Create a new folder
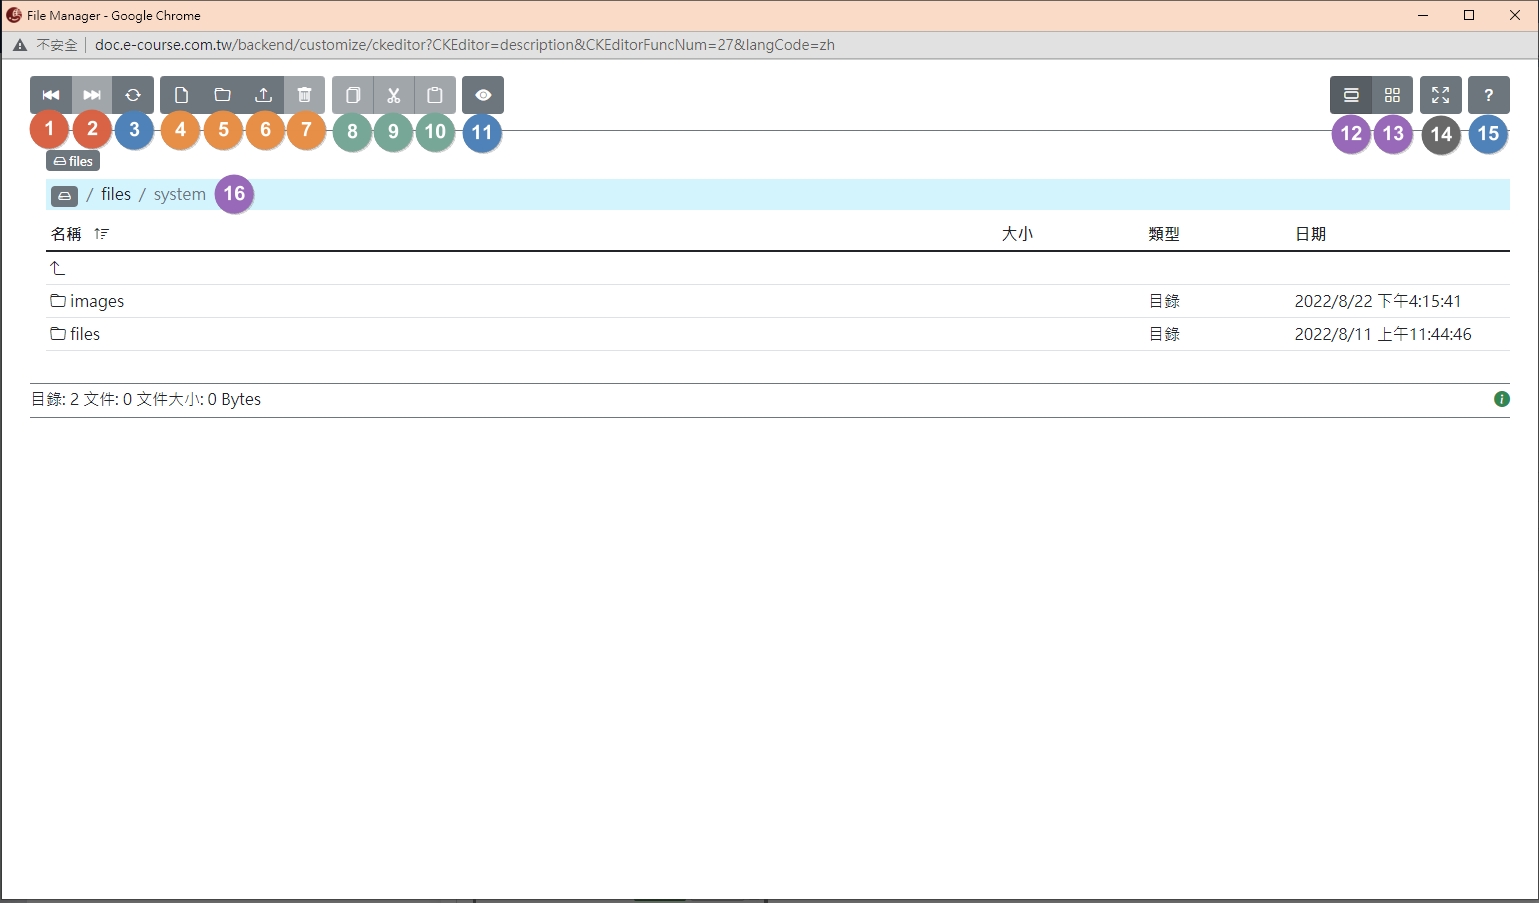This screenshot has width=1539, height=903. (x=222, y=95)
